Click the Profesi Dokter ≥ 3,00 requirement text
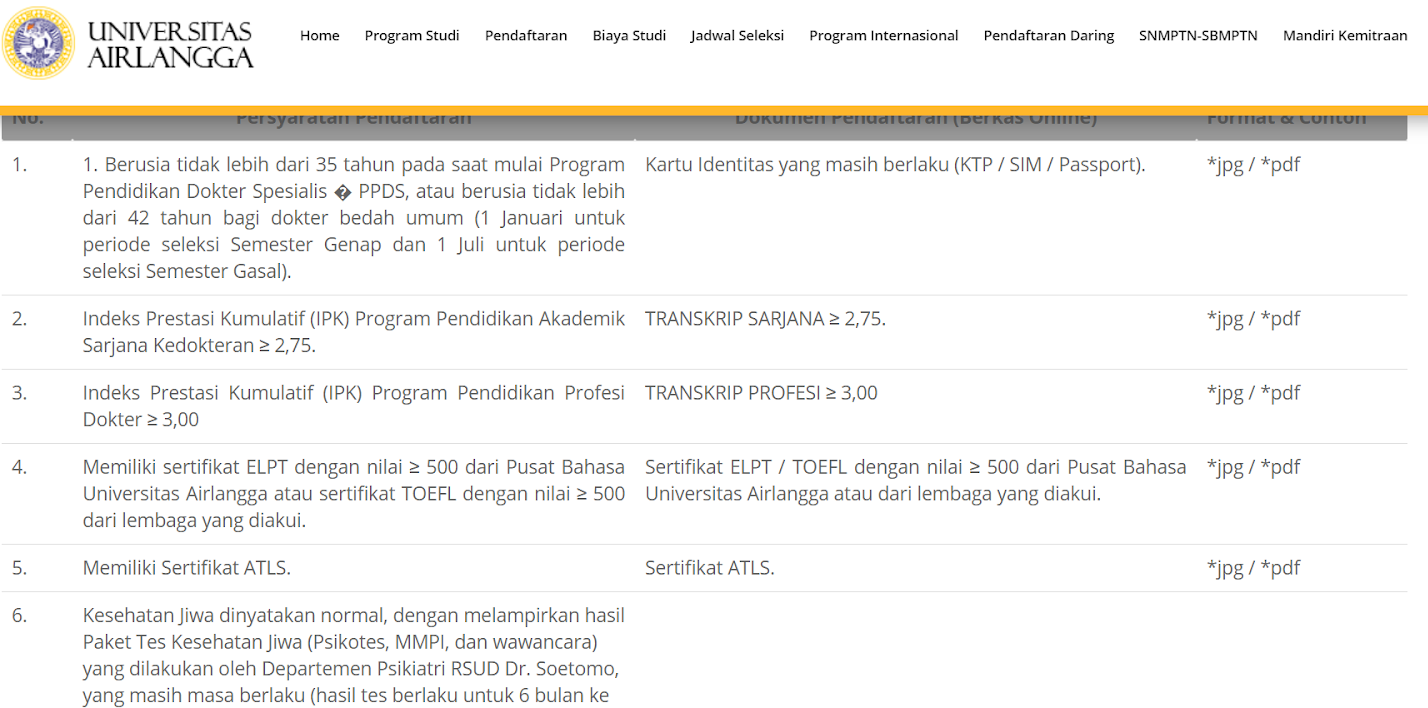Image resolution: width=1428 pixels, height=708 pixels. coord(354,406)
